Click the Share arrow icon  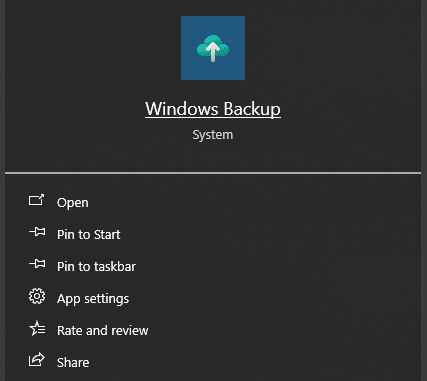tap(37, 360)
